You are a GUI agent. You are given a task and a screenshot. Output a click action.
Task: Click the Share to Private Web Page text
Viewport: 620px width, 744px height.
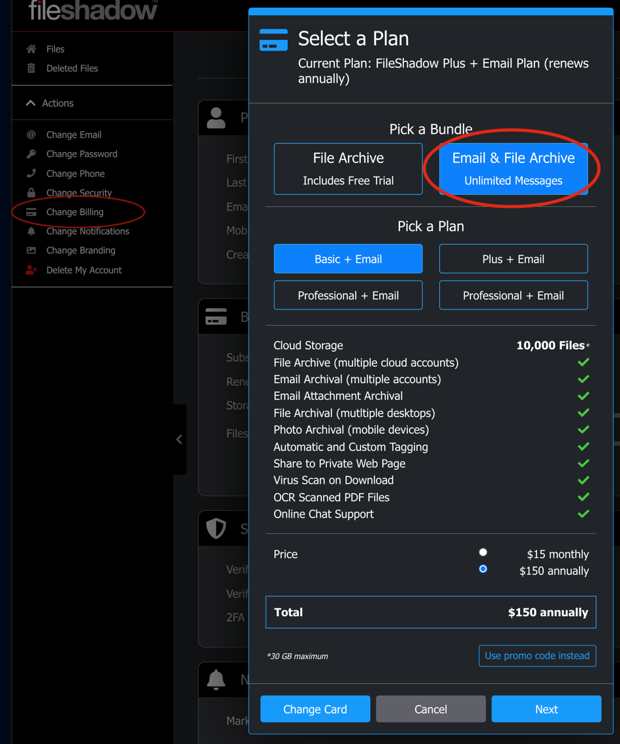[x=339, y=464]
